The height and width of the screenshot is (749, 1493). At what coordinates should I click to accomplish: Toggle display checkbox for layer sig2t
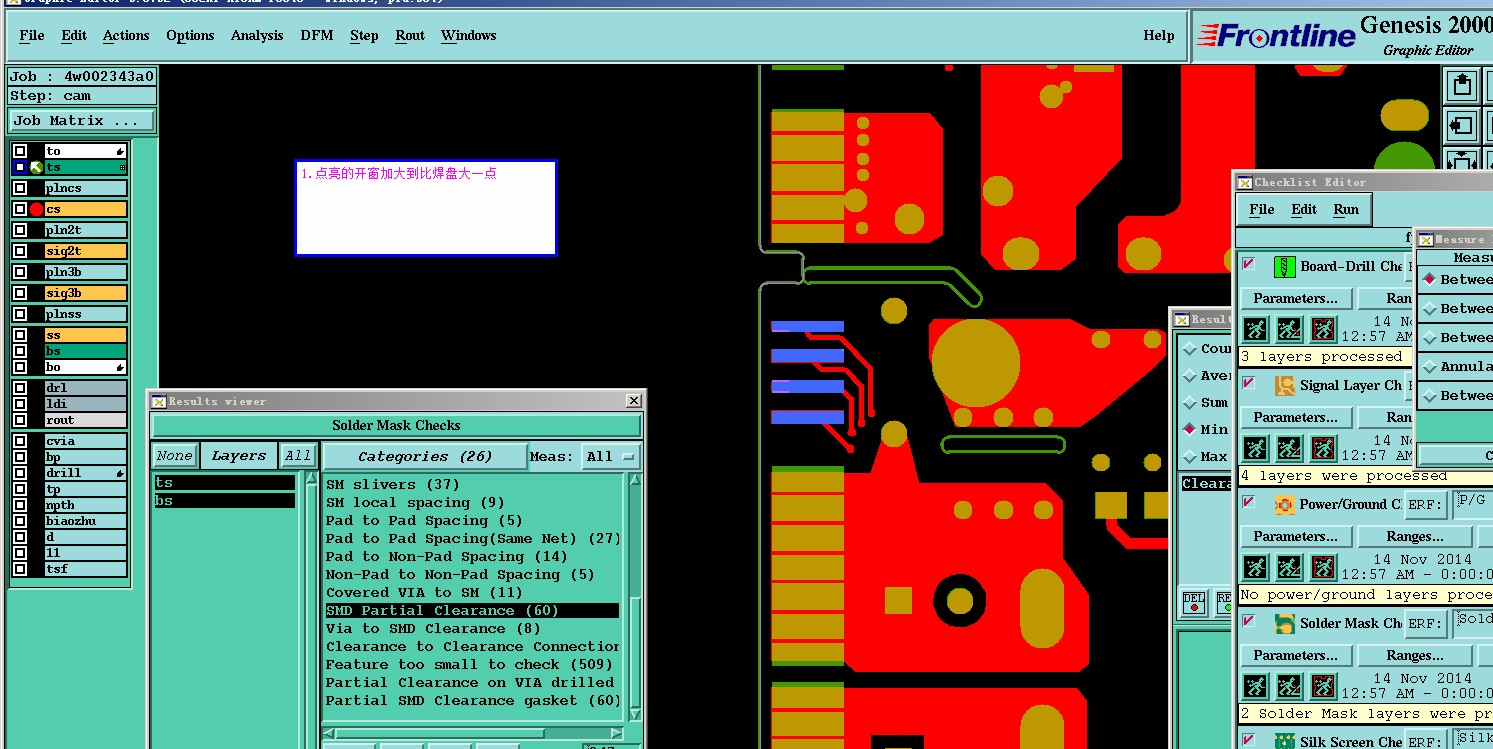tap(20, 251)
